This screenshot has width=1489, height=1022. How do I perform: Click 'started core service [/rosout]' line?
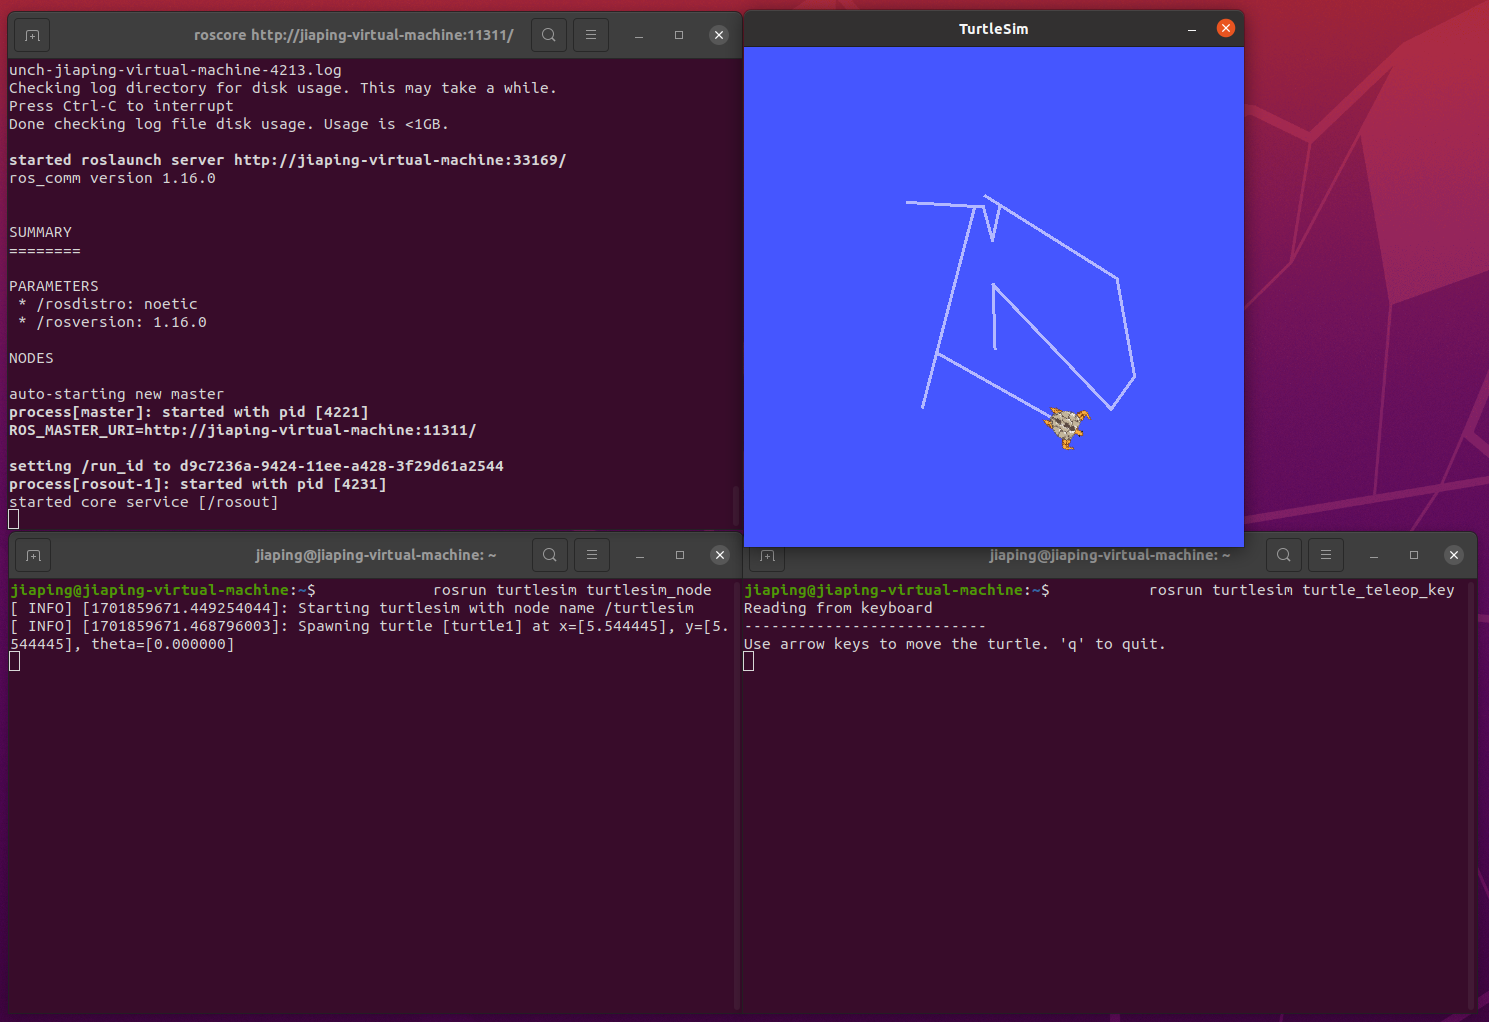click(144, 502)
